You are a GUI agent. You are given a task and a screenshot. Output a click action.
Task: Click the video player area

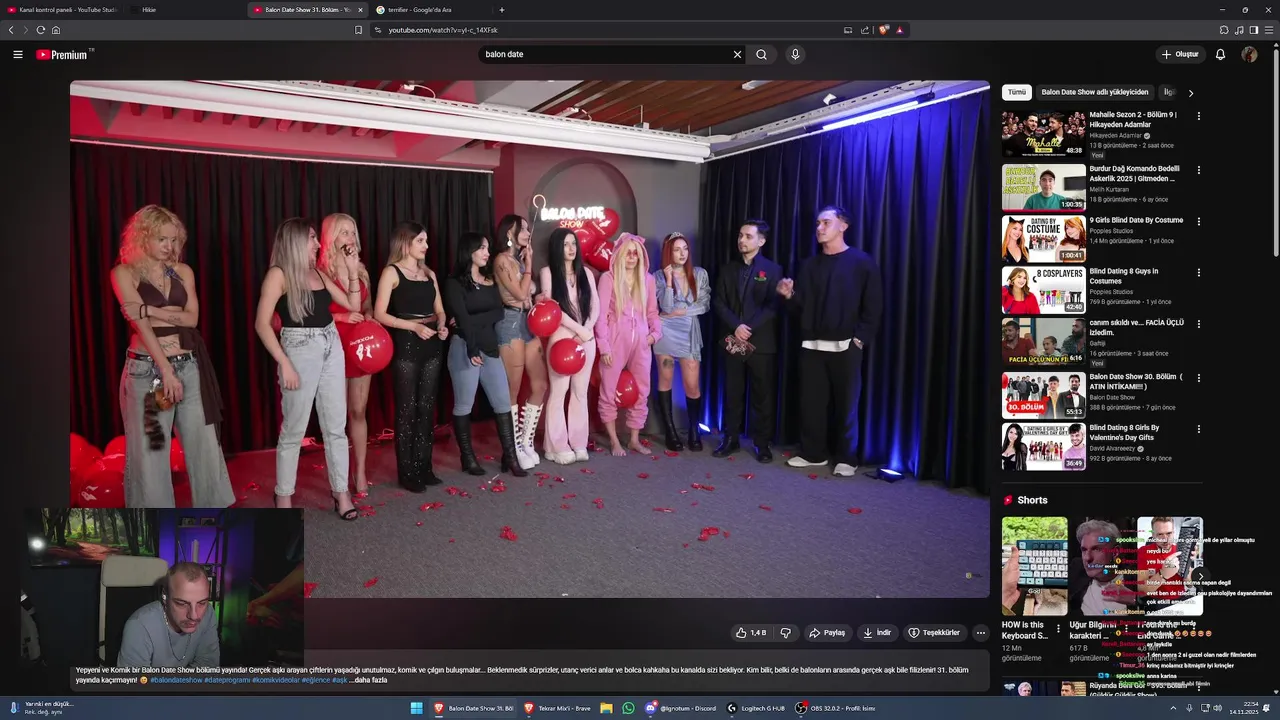530,339
